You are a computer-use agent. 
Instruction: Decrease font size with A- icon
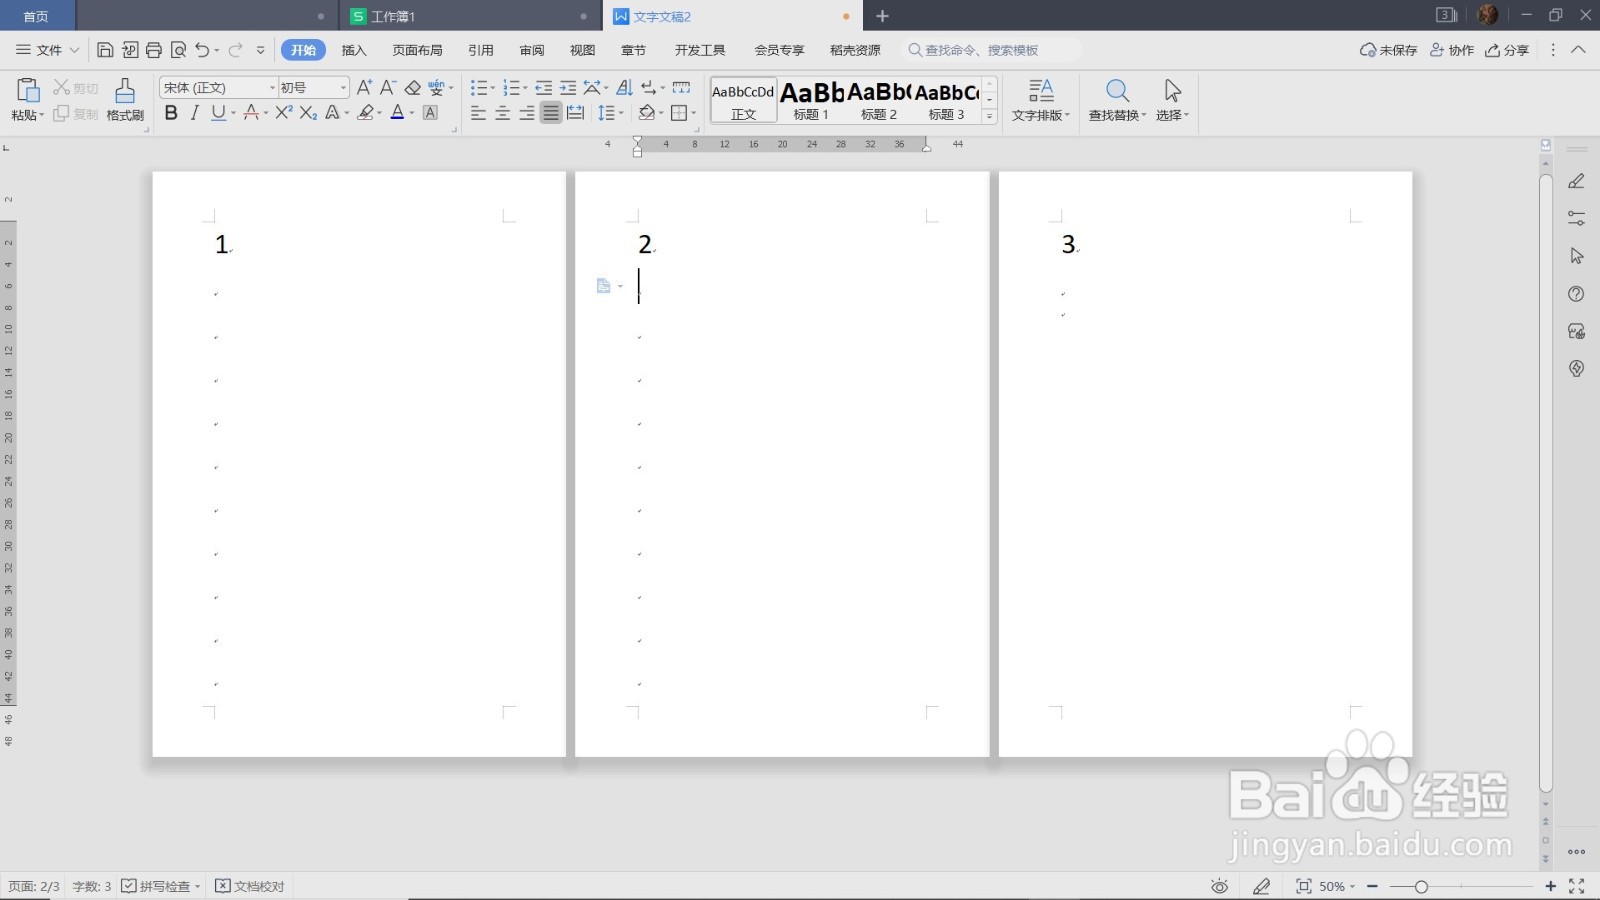point(388,88)
